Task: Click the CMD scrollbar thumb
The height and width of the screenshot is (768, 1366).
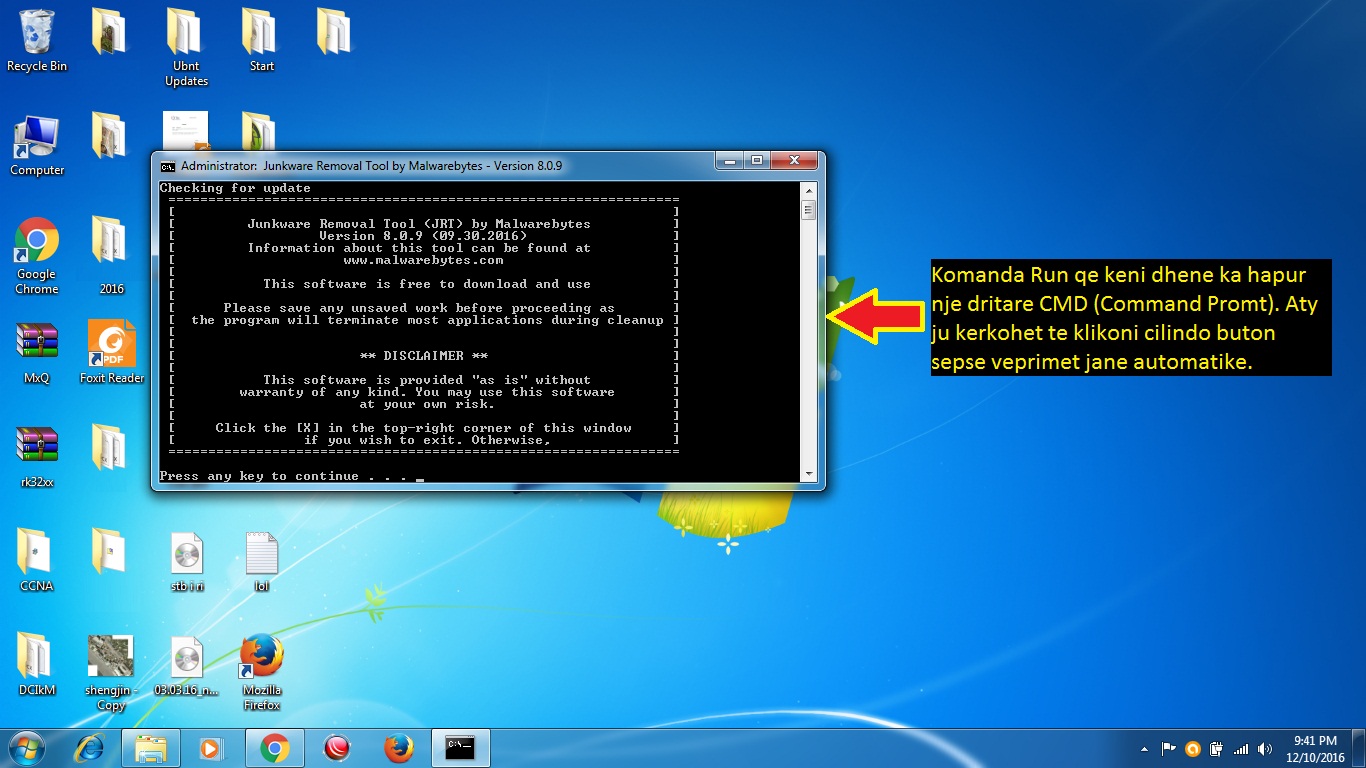Action: tap(808, 210)
